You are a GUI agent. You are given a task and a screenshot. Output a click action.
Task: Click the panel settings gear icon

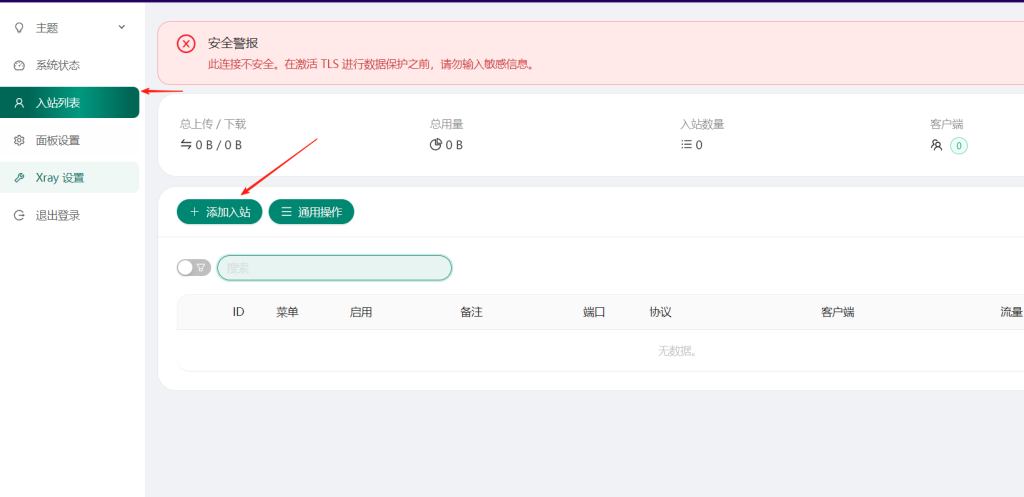[18, 140]
